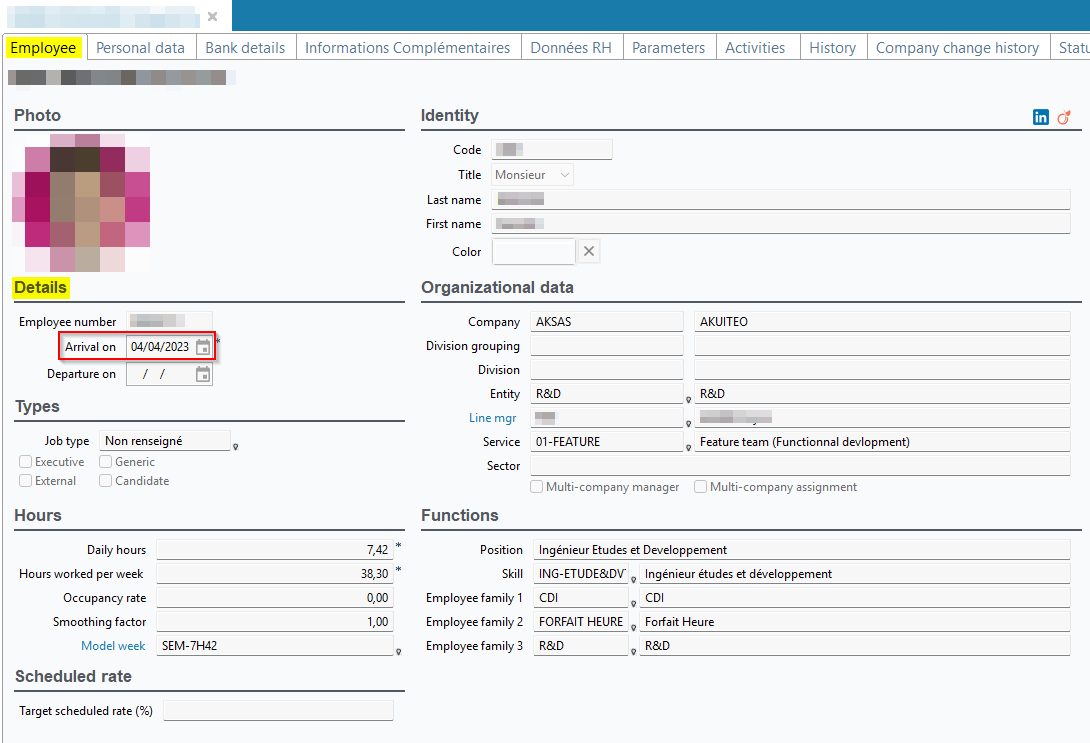Open the Arrival on calendar picker
Image resolution: width=1090 pixels, height=743 pixels.
click(x=203, y=347)
